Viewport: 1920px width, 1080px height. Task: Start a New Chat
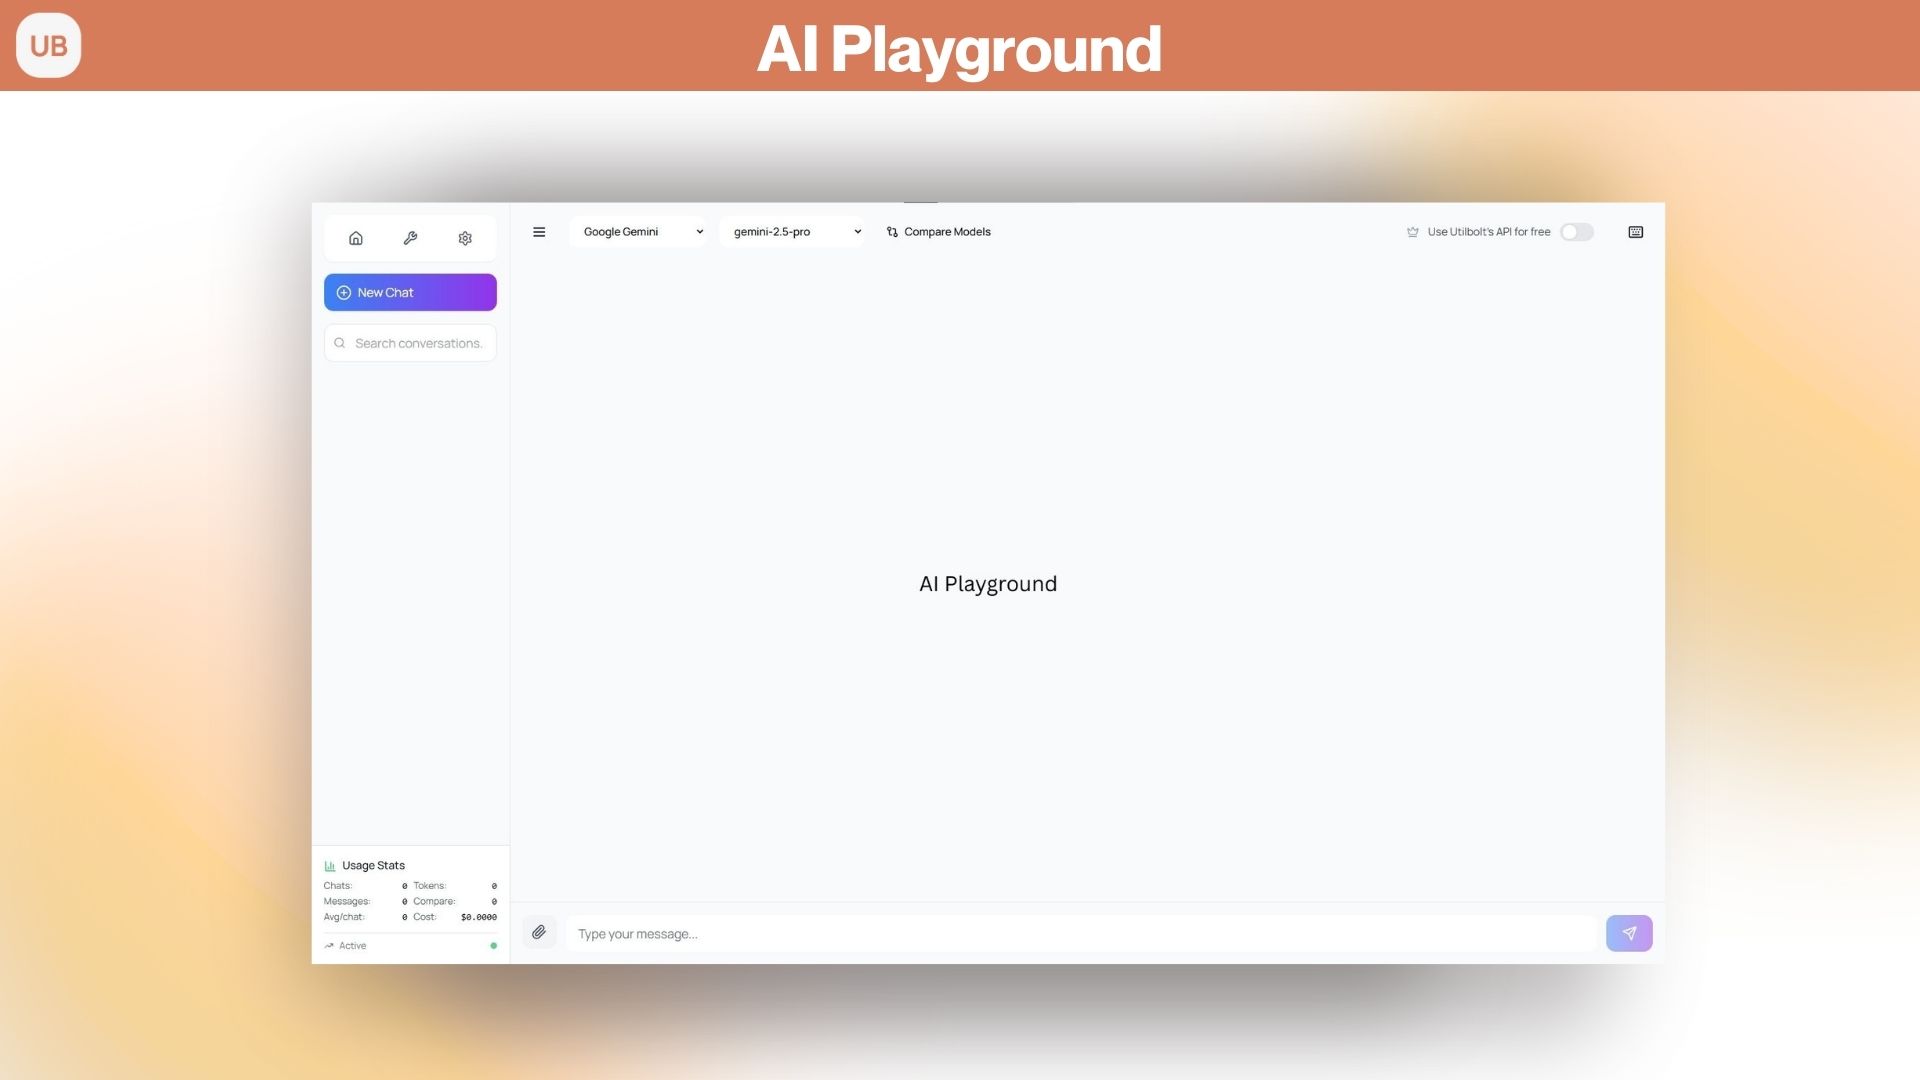tap(410, 292)
